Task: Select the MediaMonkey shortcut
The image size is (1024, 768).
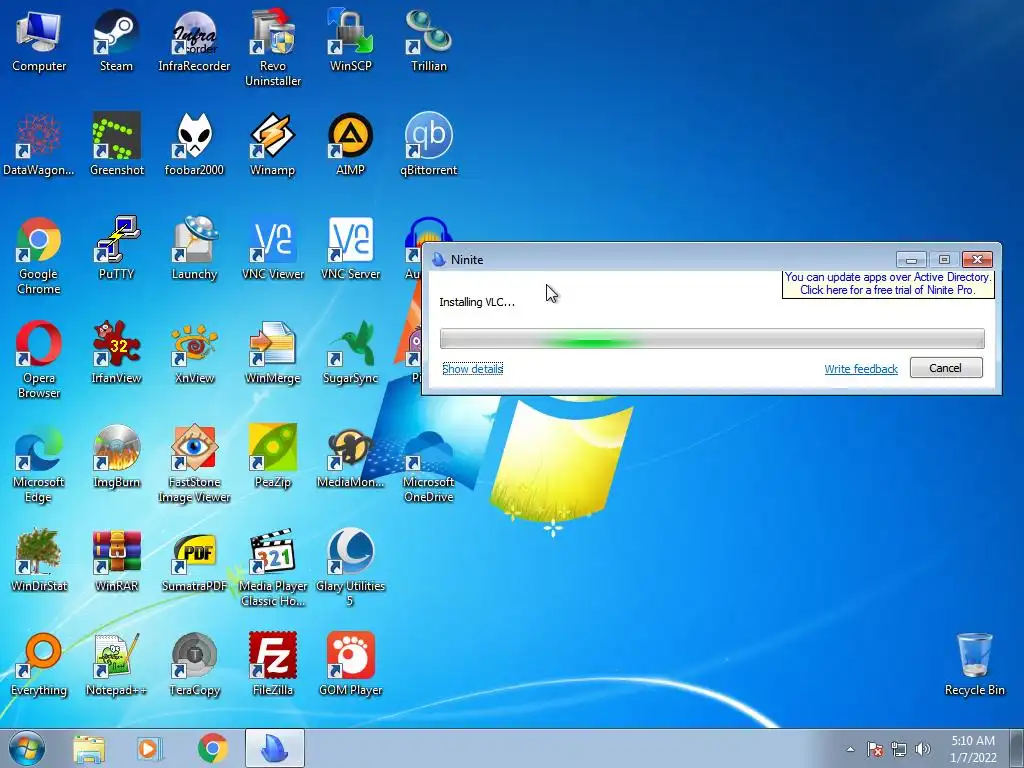Action: [x=350, y=456]
